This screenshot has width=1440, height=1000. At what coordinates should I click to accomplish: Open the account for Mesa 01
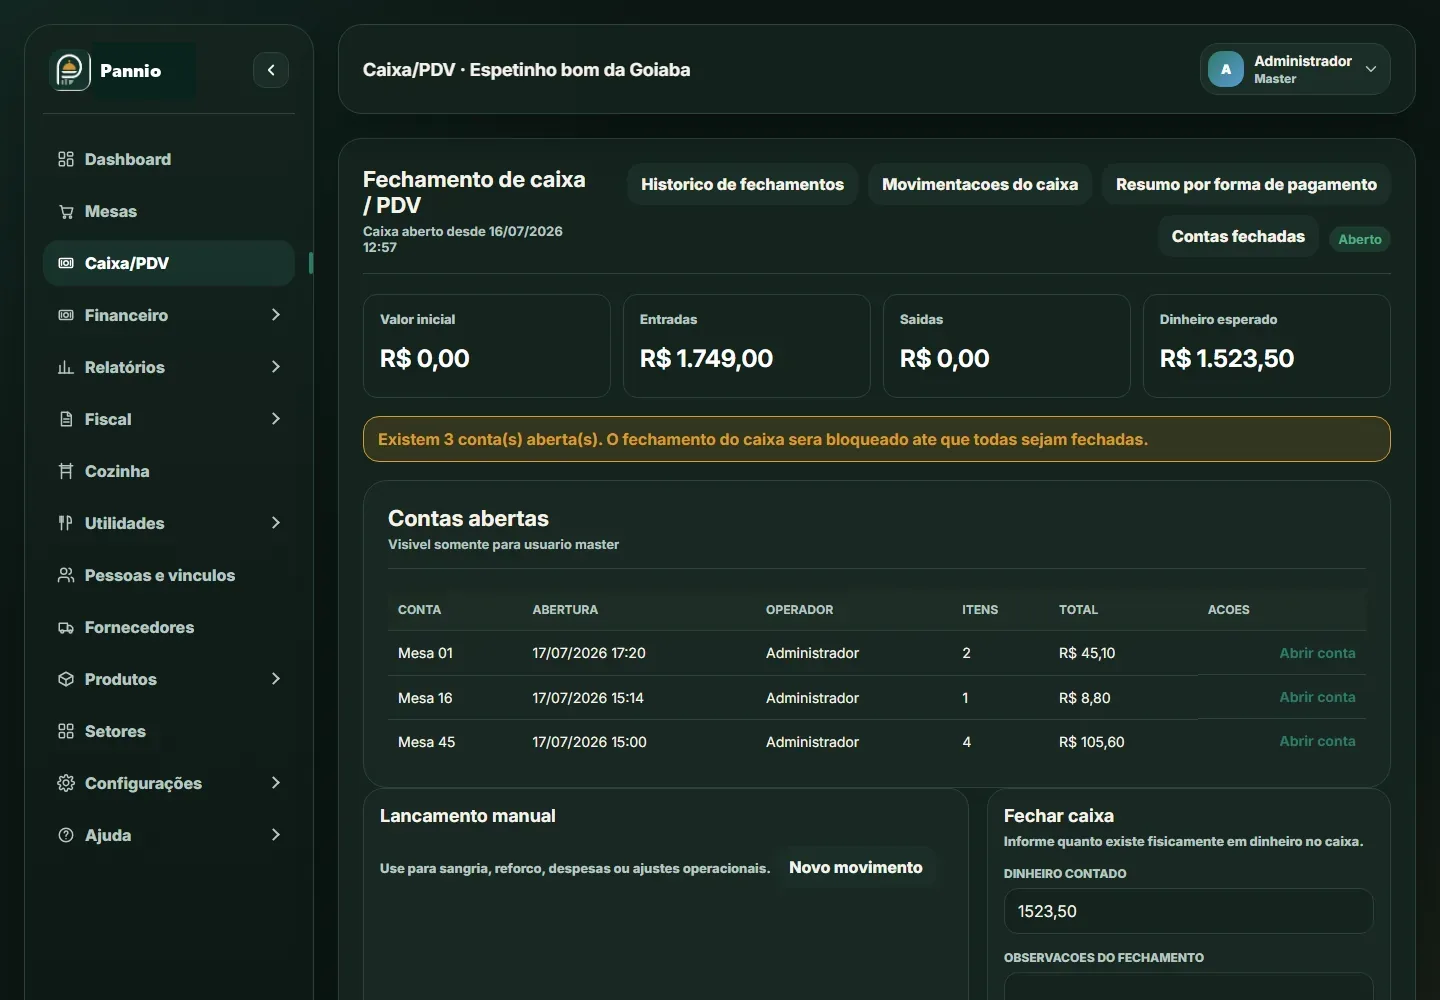pyautogui.click(x=1317, y=653)
